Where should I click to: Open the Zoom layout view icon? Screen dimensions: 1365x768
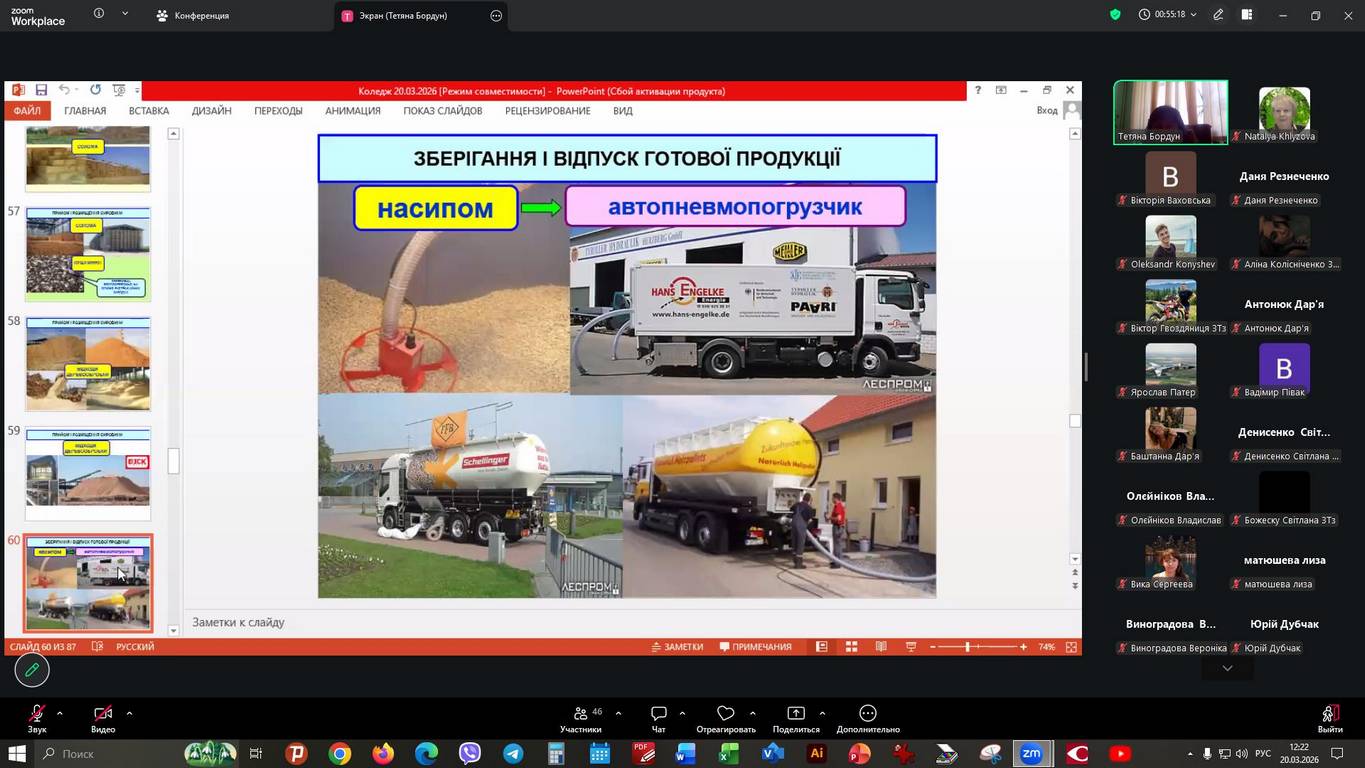click(1247, 15)
